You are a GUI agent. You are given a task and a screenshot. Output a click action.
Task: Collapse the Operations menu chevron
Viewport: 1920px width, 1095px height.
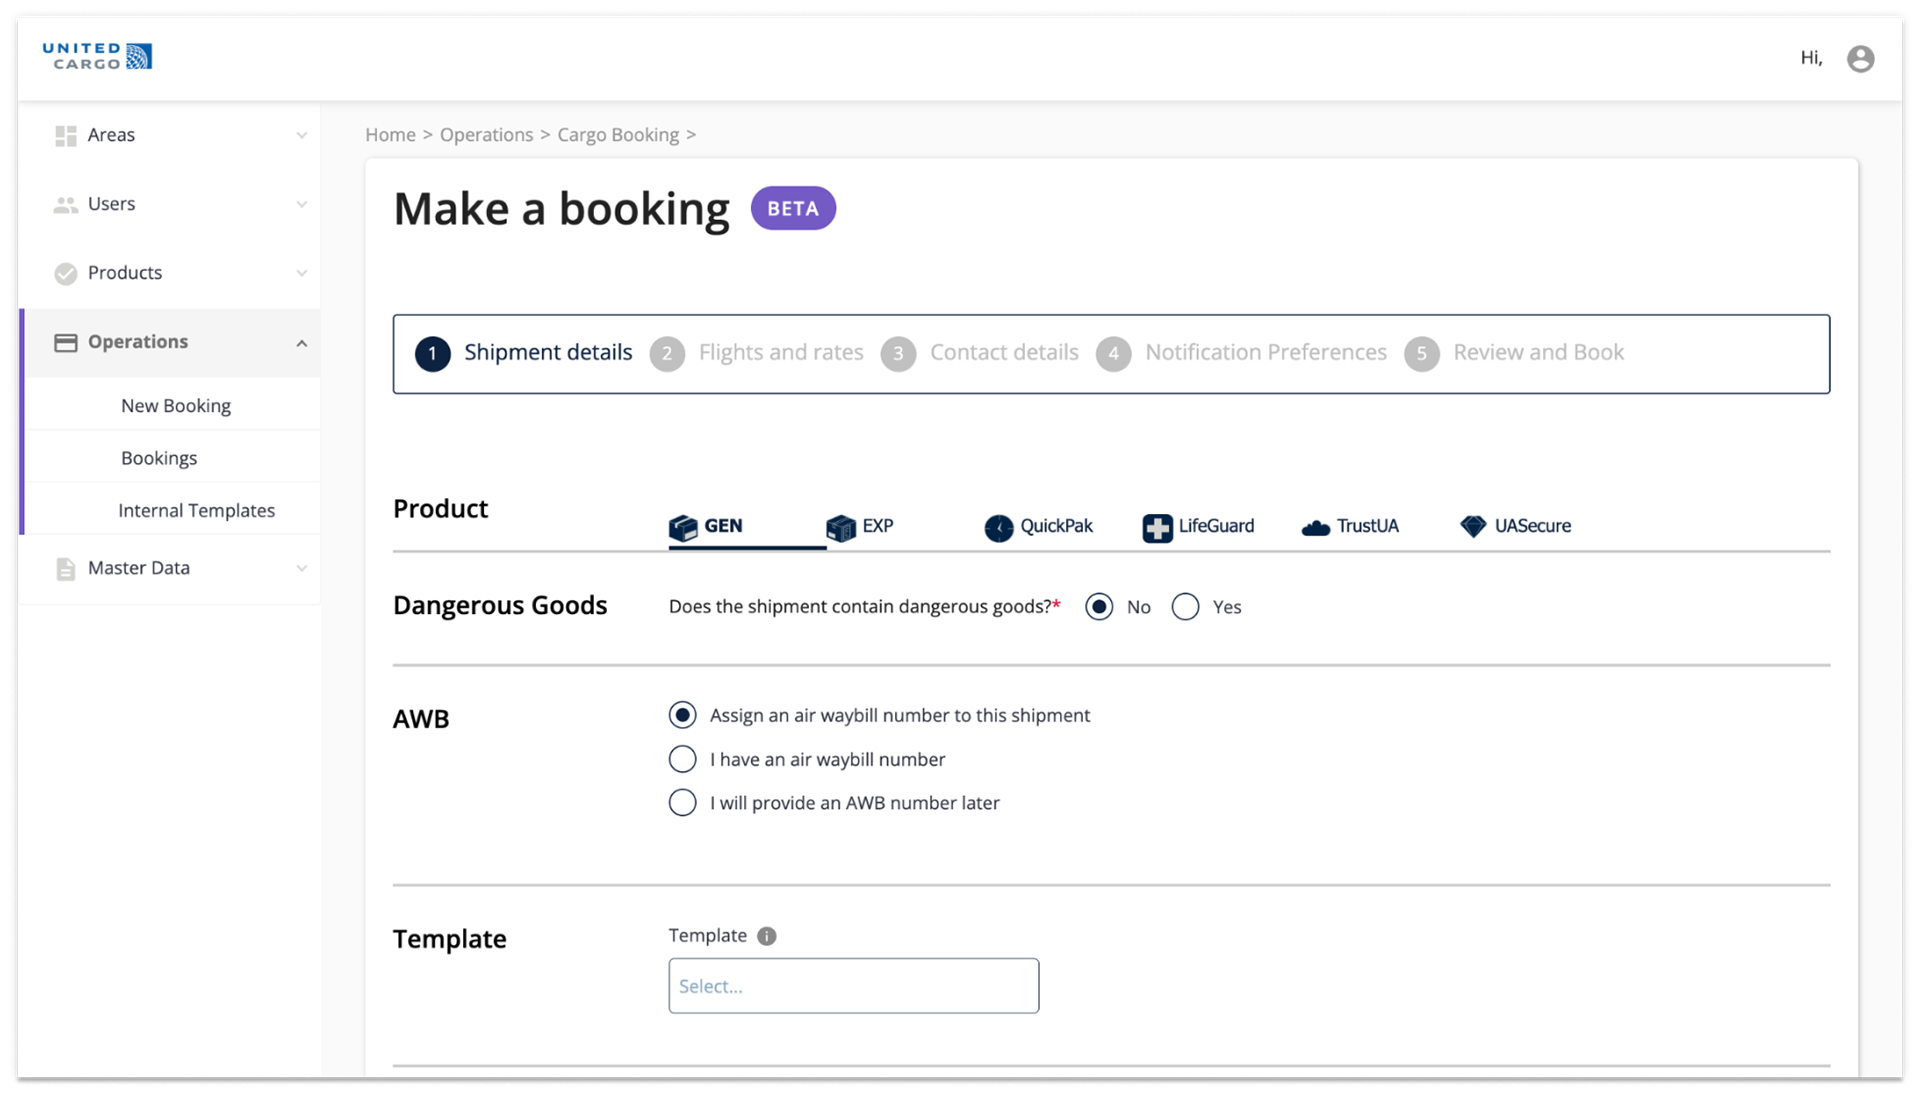point(301,343)
